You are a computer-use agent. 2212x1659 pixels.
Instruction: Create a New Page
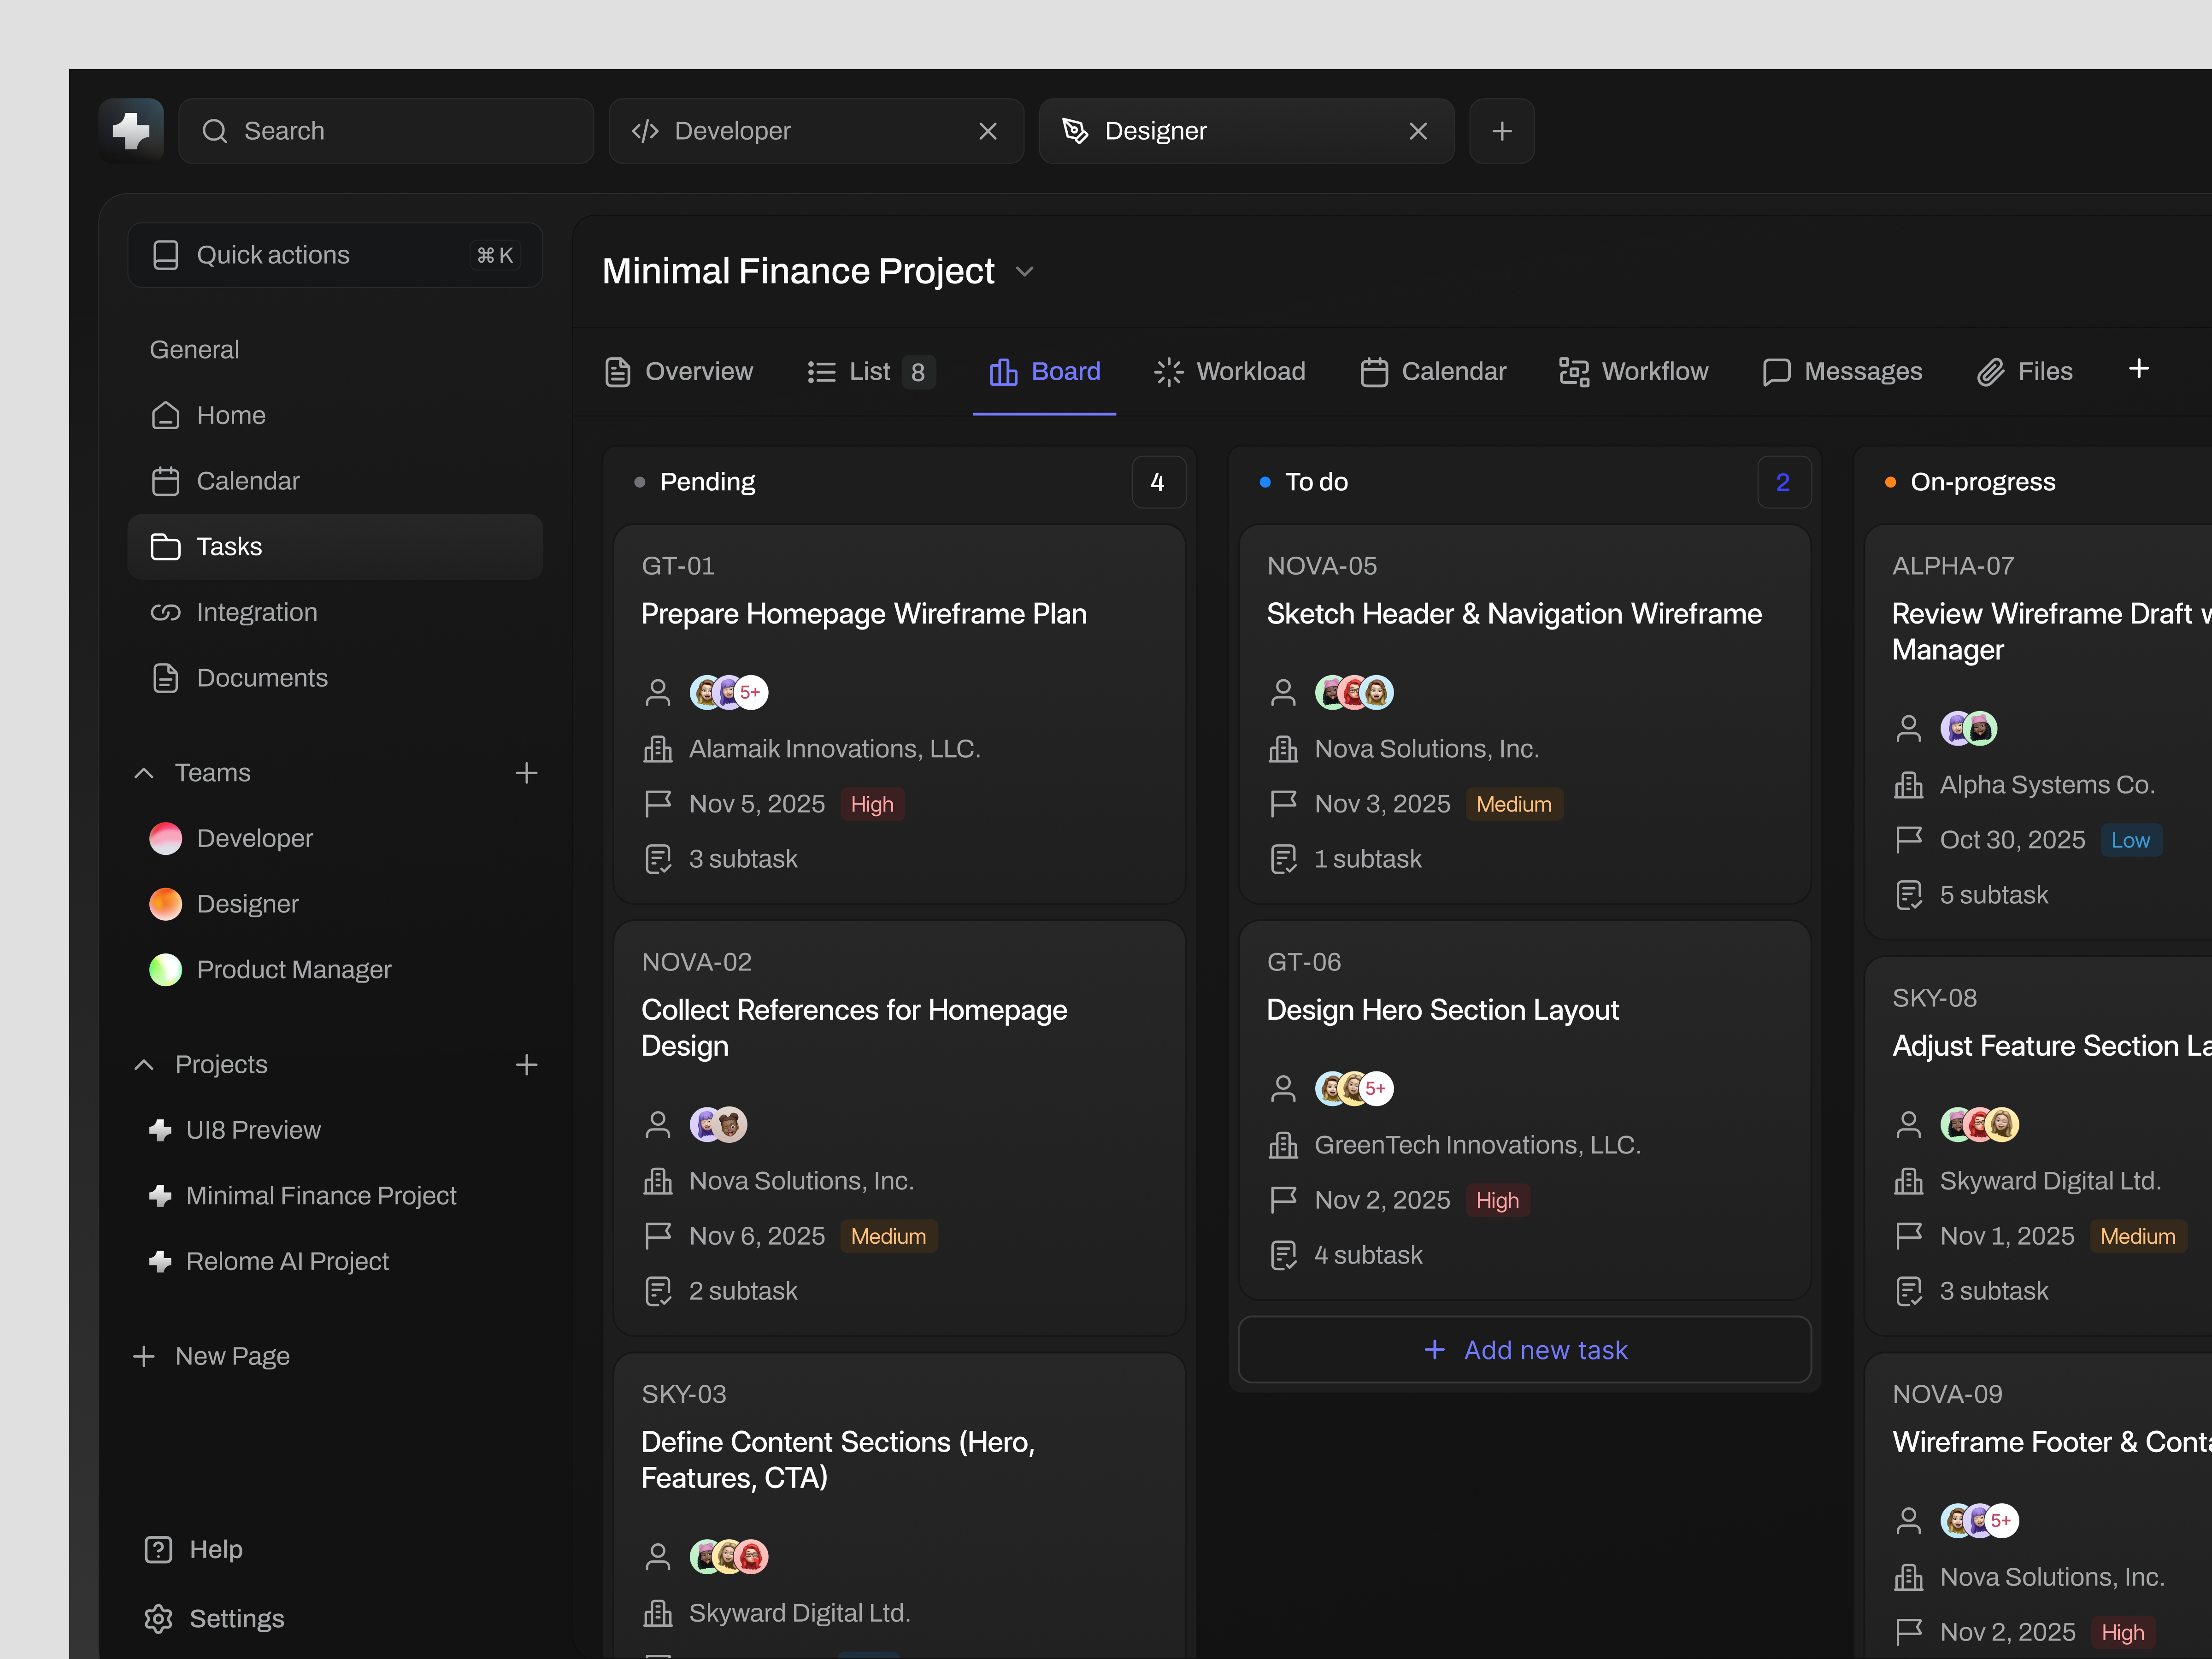[212, 1356]
